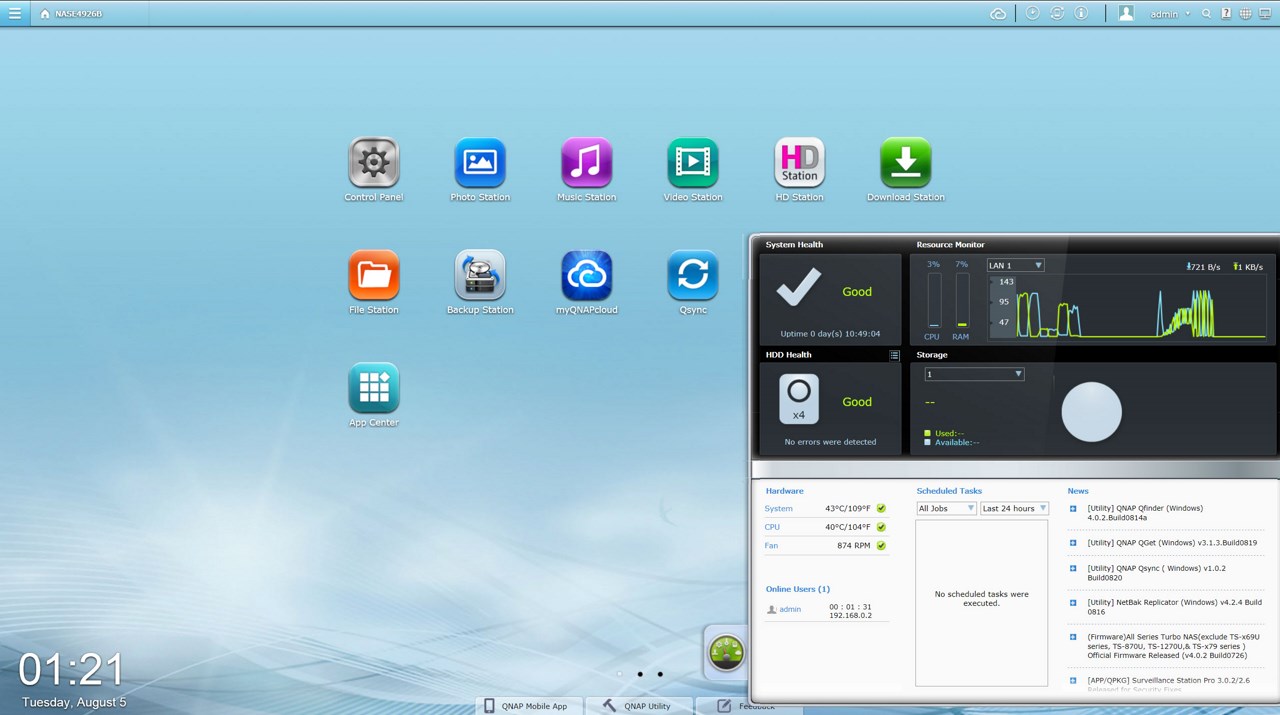Launch Video Station

tap(692, 163)
